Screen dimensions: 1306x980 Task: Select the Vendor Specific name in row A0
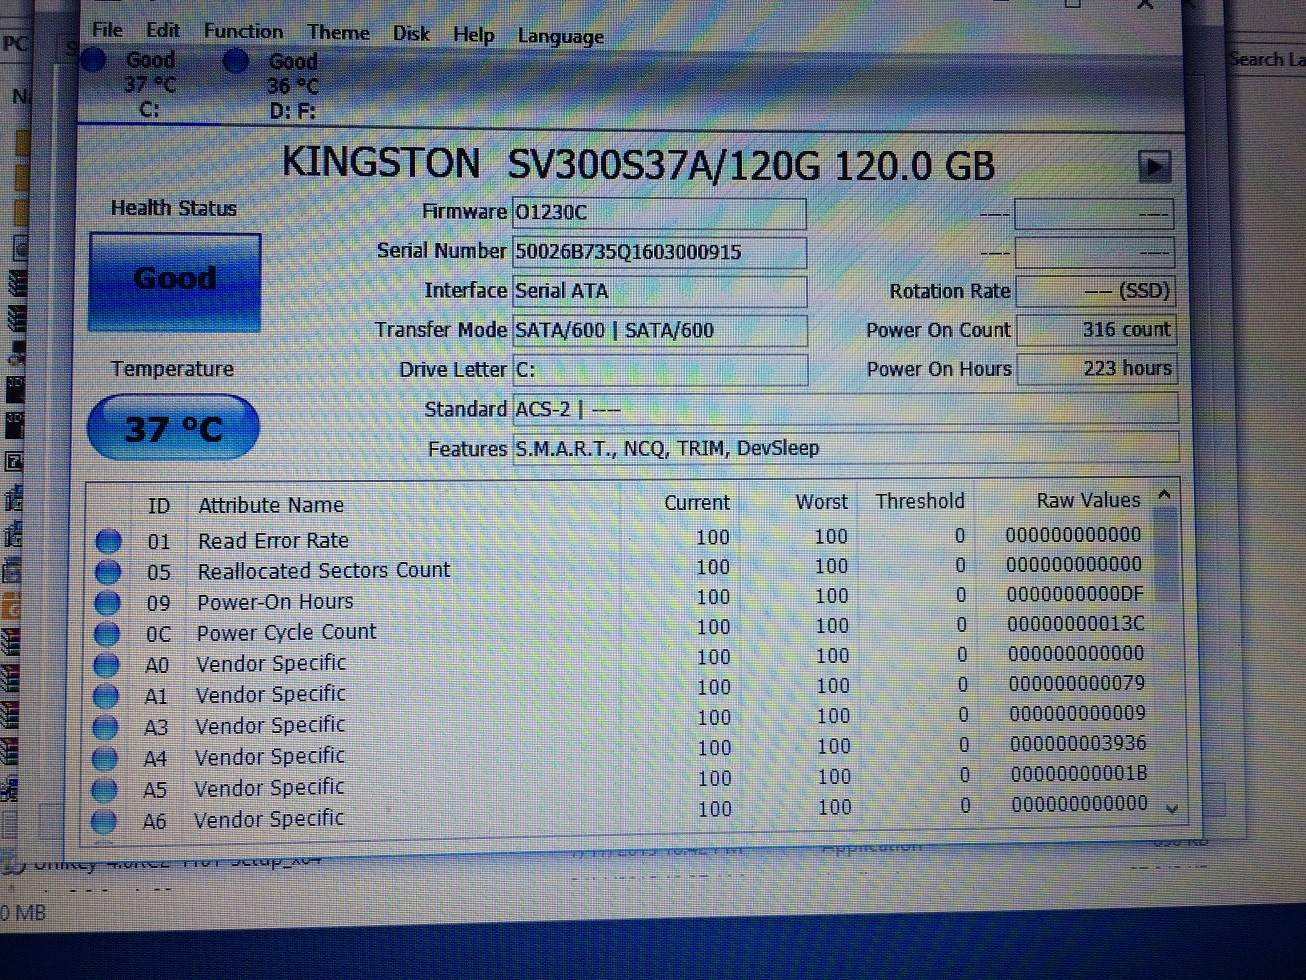(x=271, y=664)
